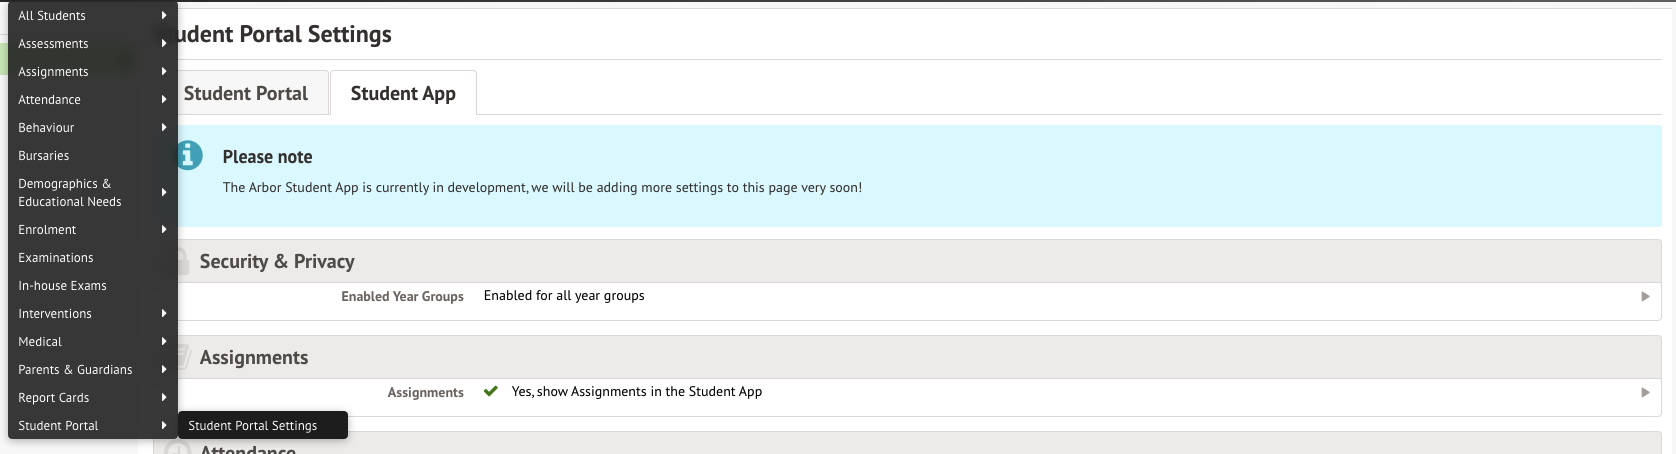Viewport: 1676px width, 454px height.
Task: Click the Enabled for all year groups value
Action: (x=564, y=296)
